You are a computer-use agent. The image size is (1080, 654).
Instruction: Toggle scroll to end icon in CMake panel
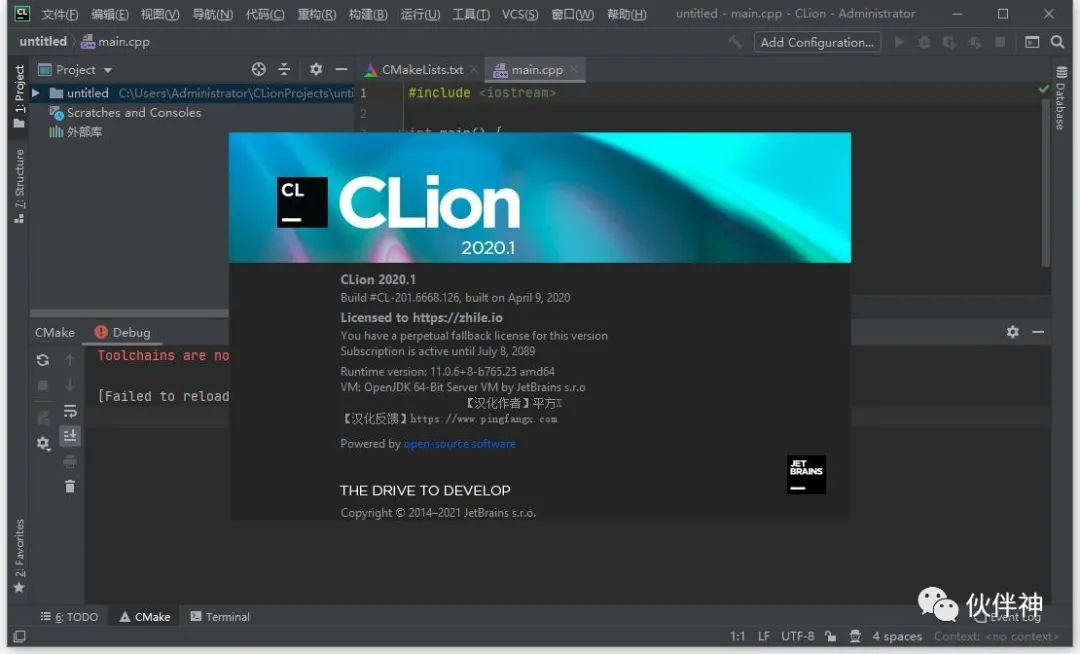coord(70,436)
